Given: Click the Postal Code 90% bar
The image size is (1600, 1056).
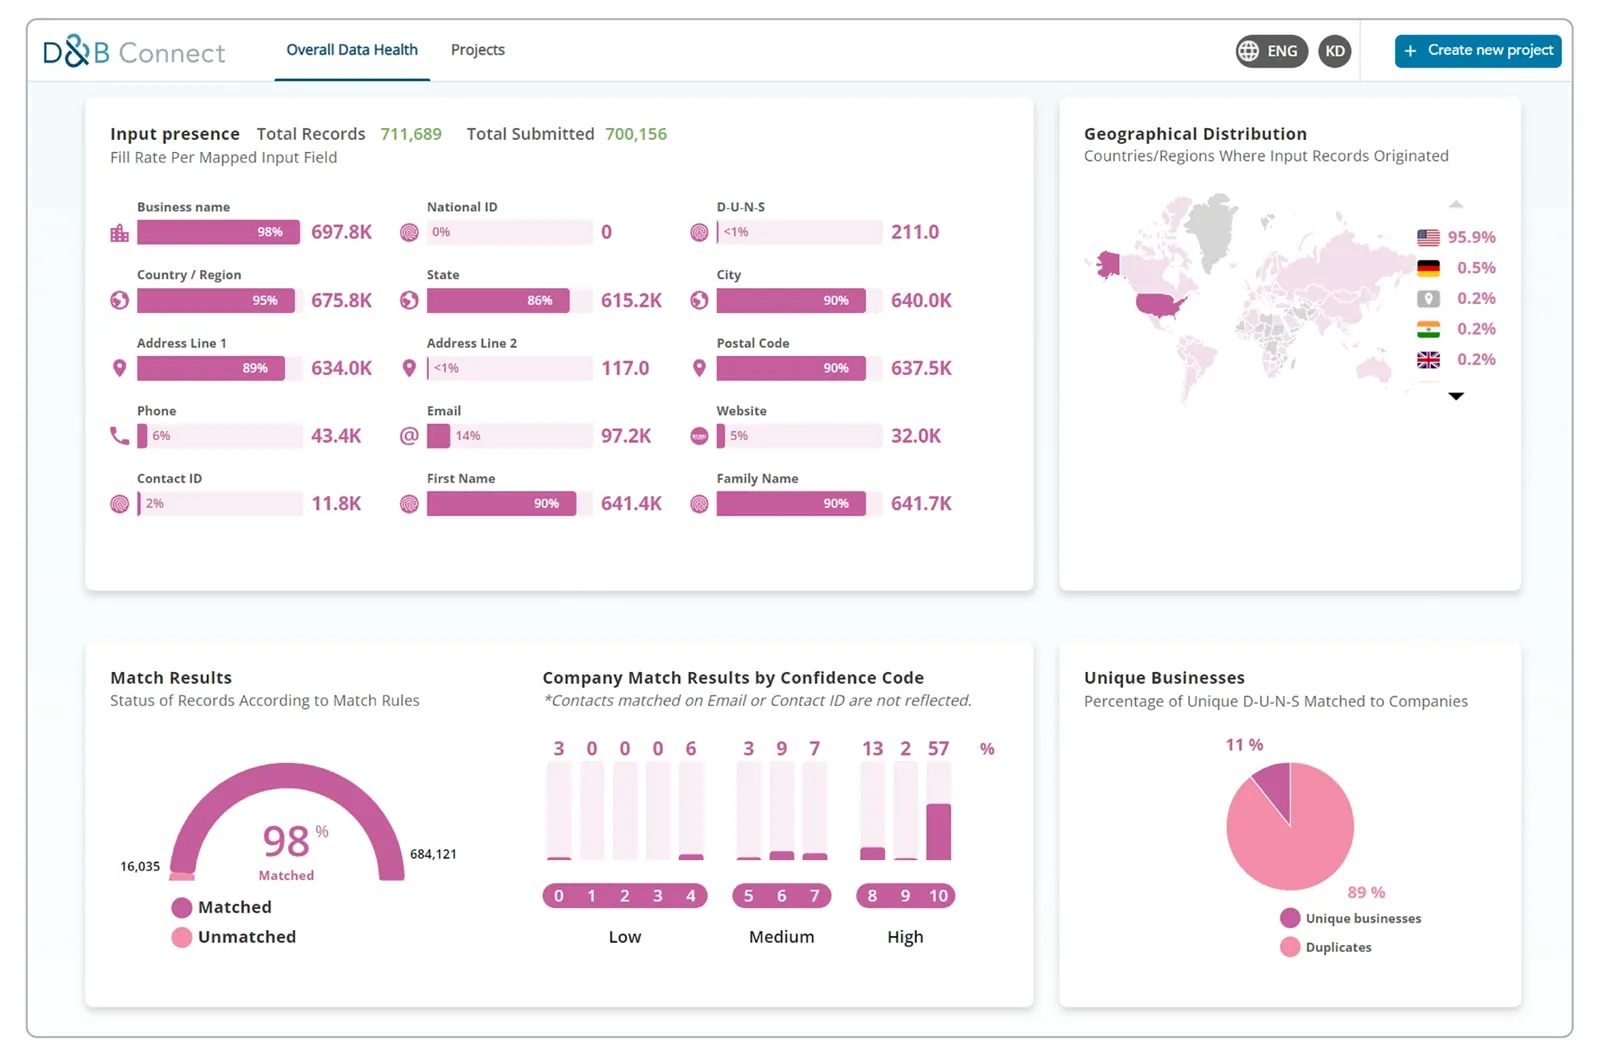Looking at the screenshot, I should (791, 368).
